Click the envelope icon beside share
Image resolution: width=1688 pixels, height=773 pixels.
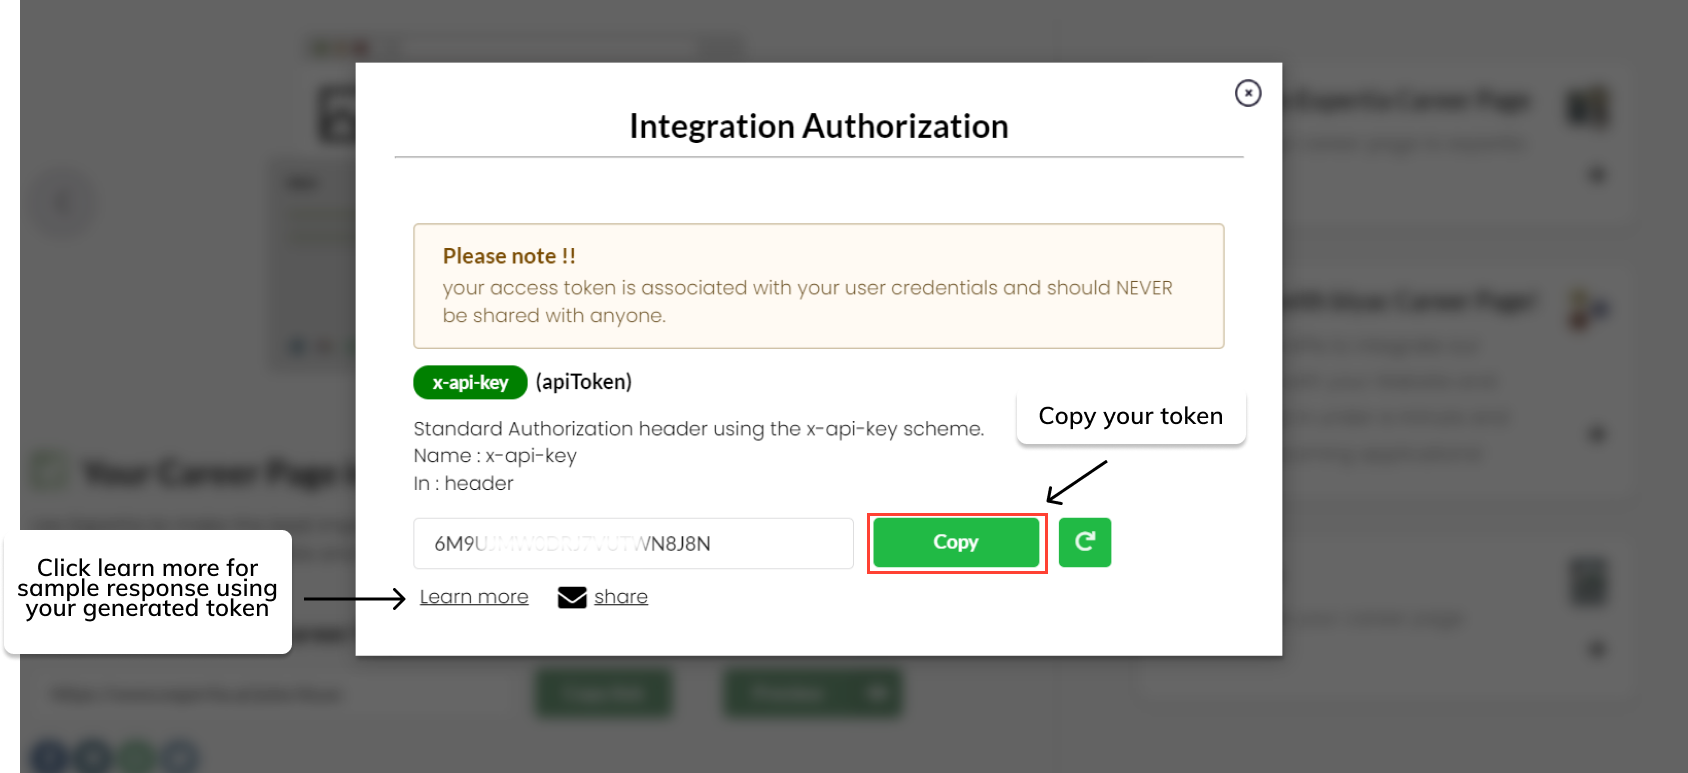[572, 597]
